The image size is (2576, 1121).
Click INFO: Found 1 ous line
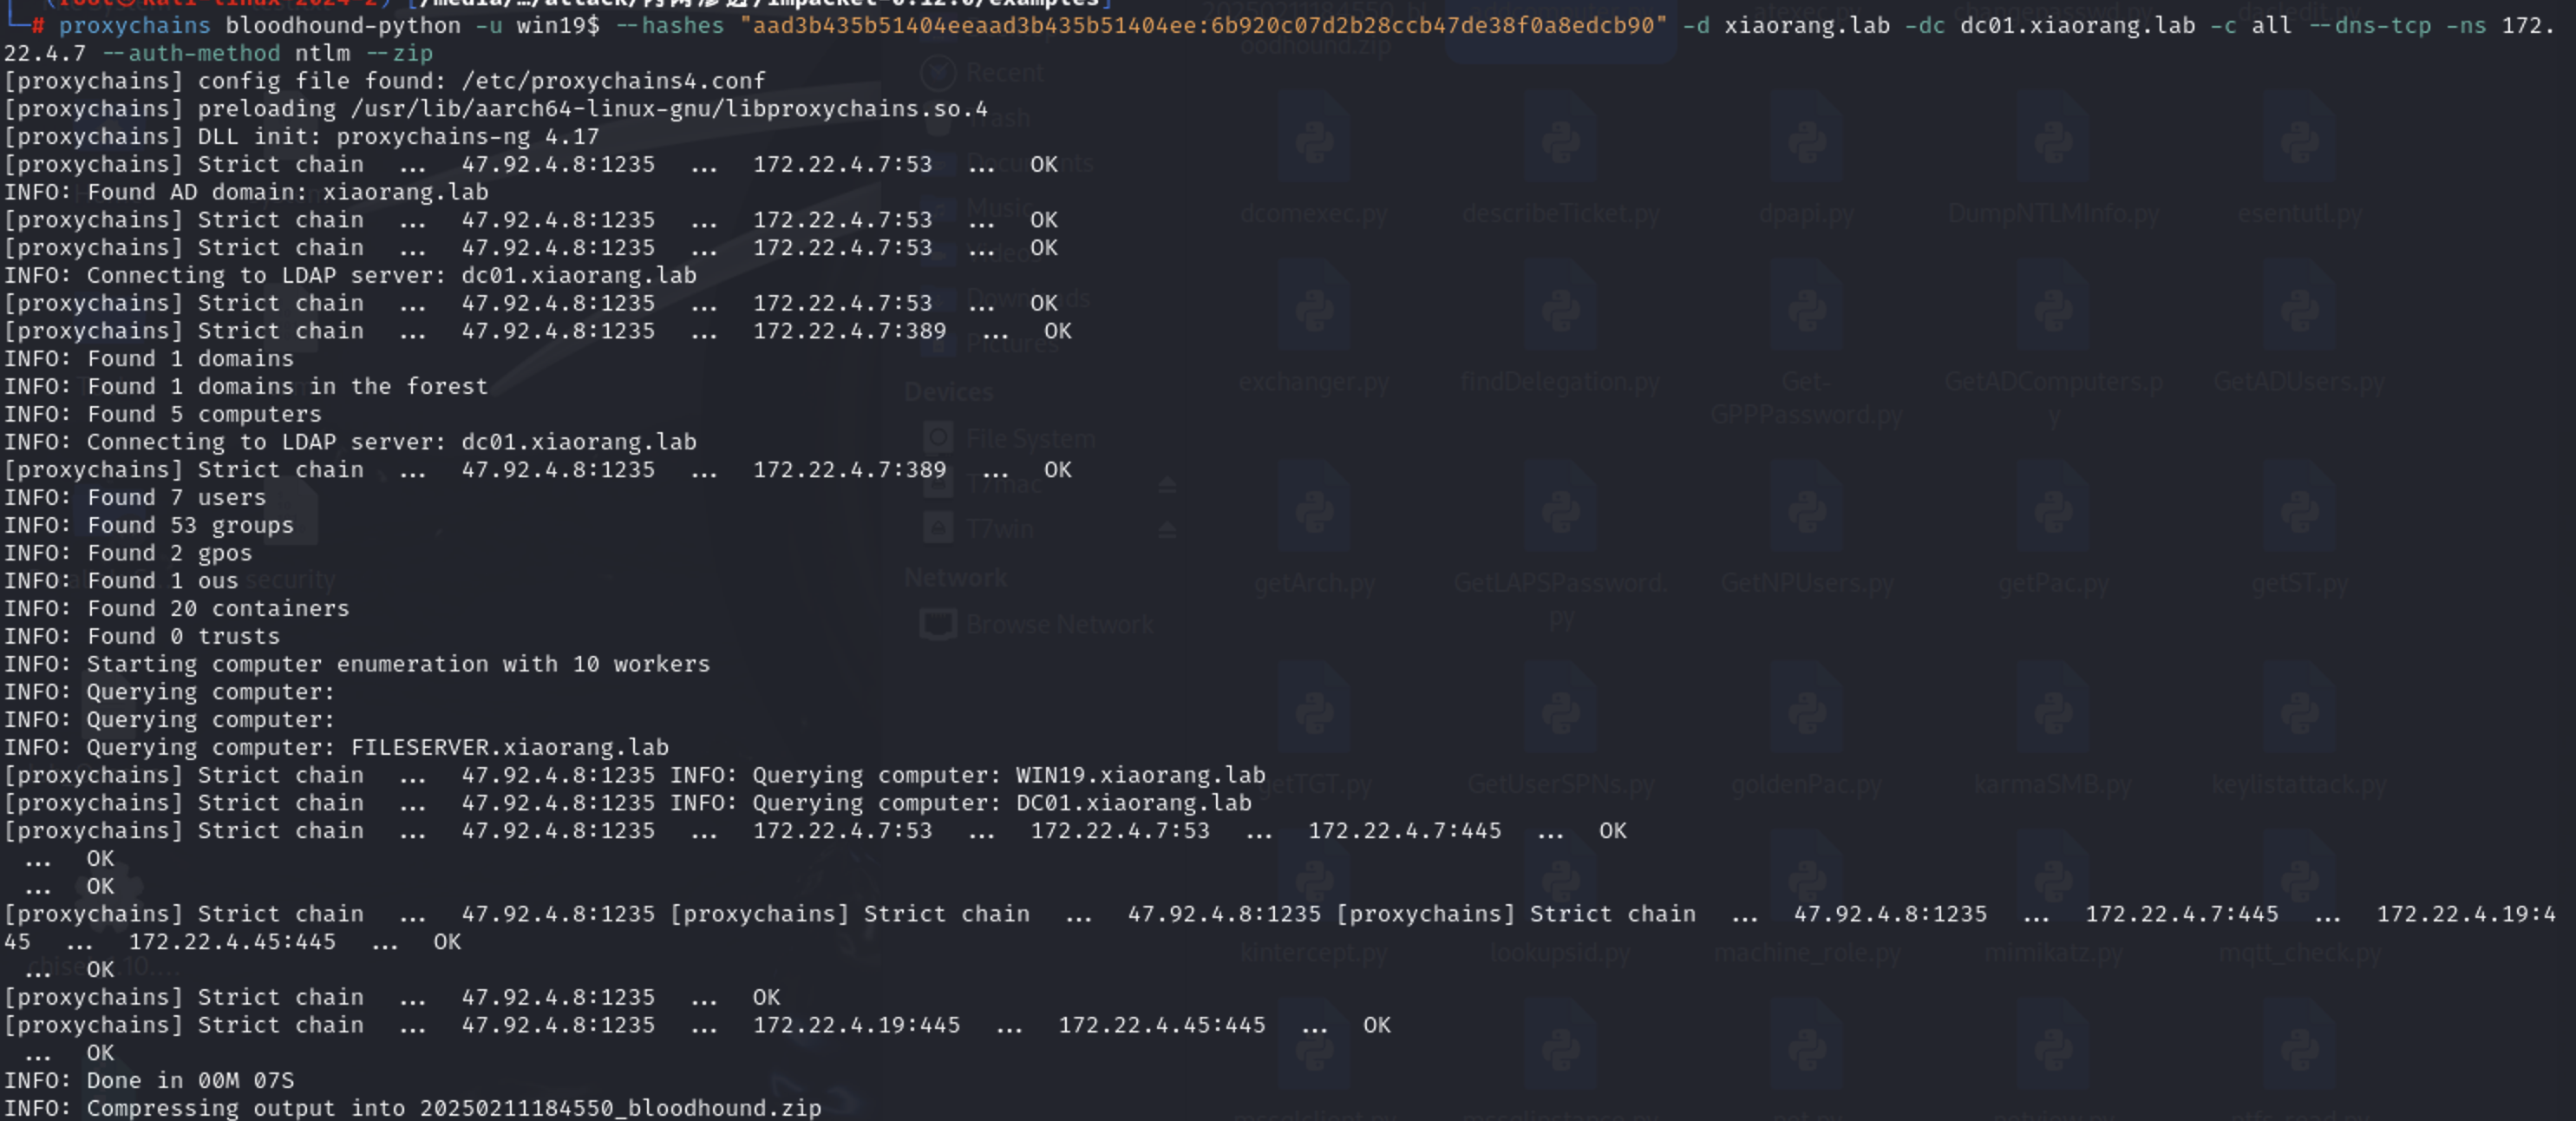121,580
